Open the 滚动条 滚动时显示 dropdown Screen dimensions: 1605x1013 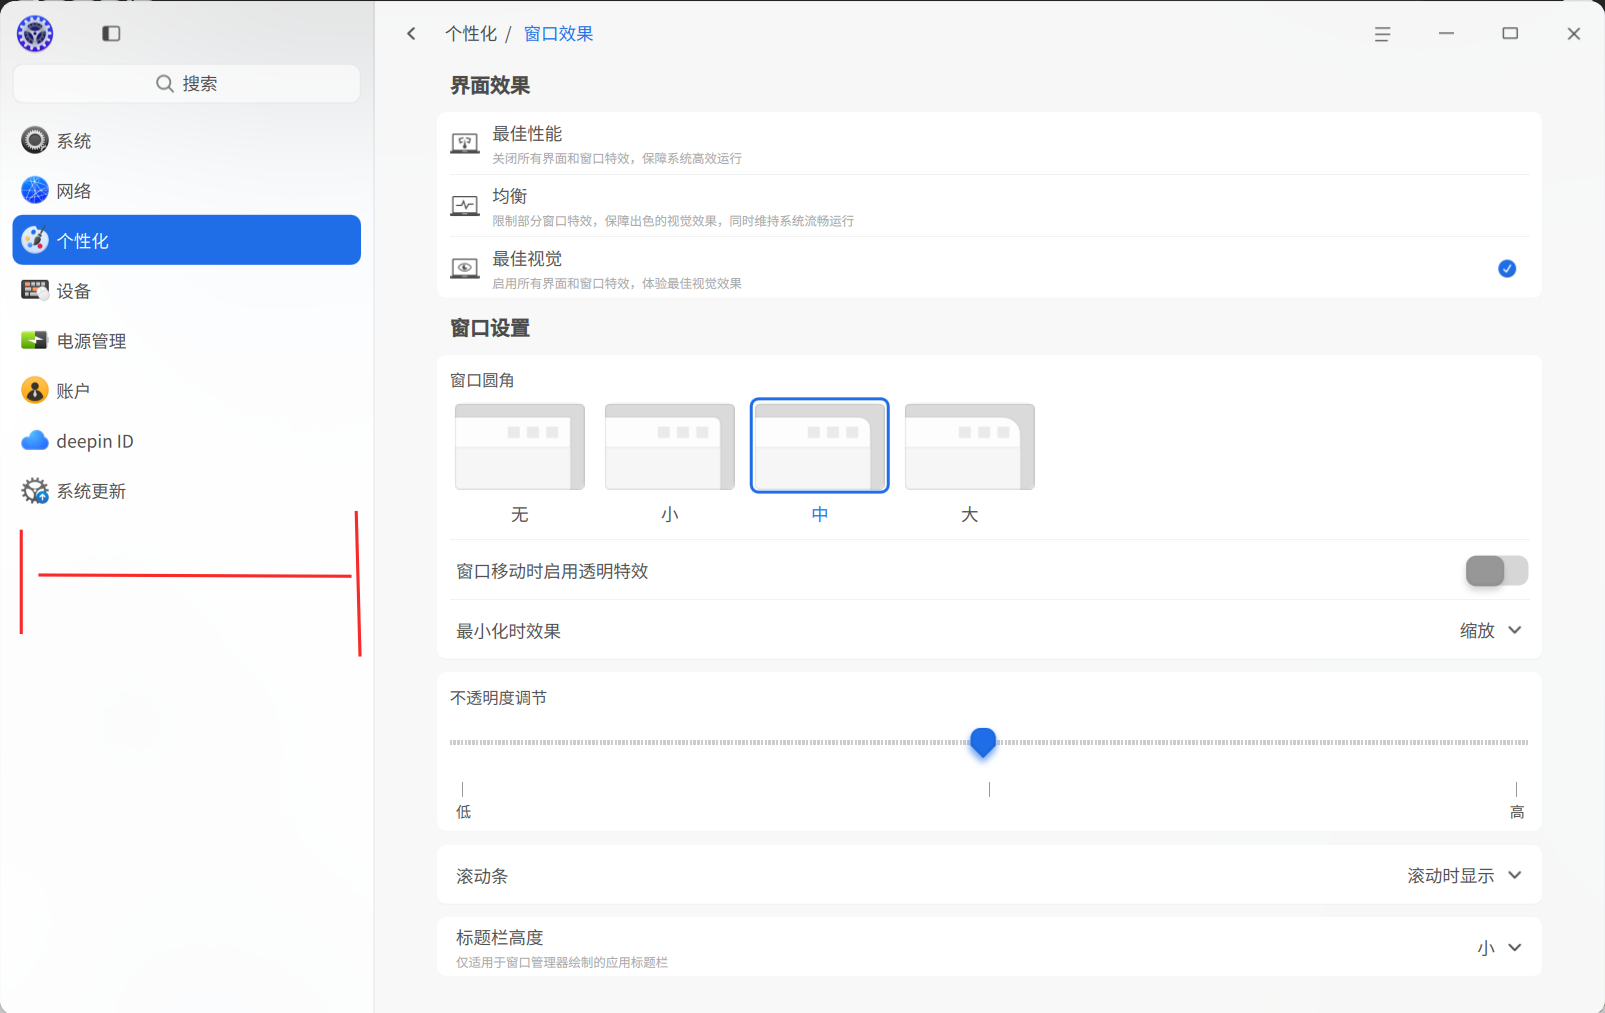(x=1464, y=876)
